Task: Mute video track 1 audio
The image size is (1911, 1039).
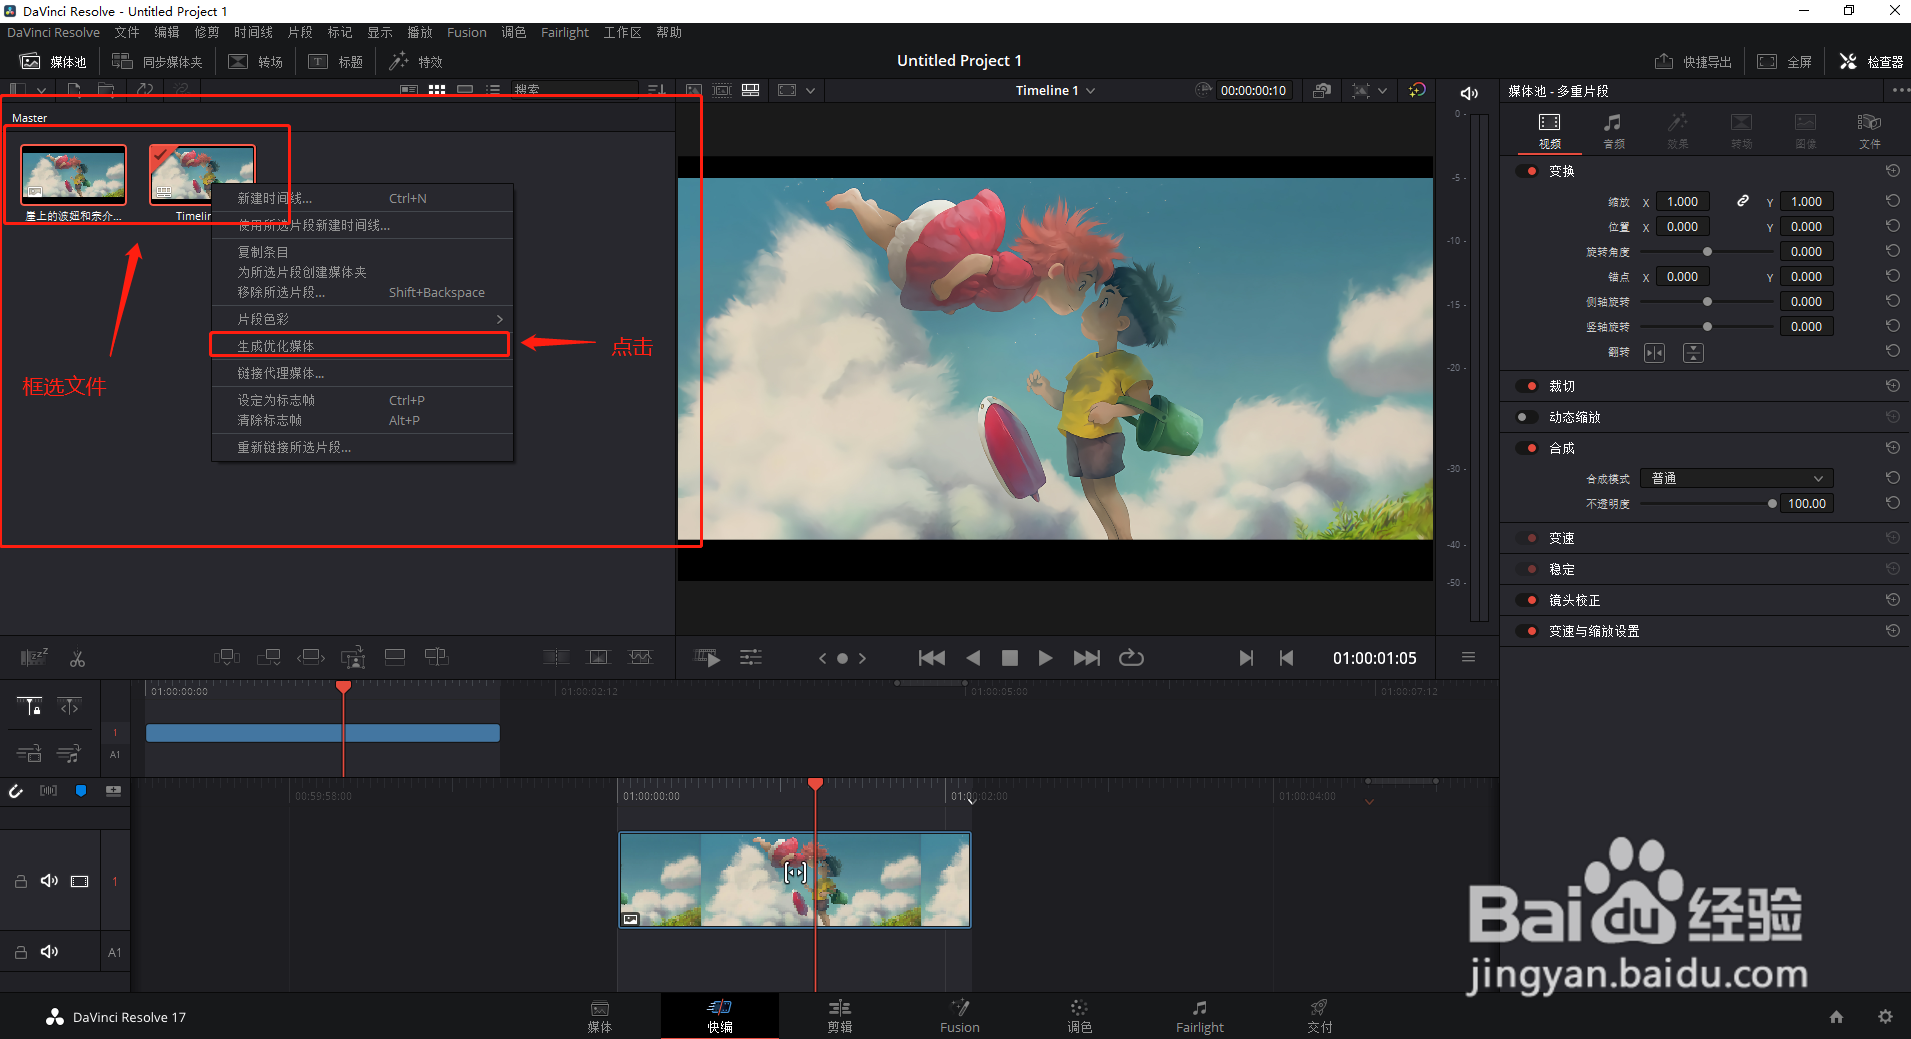Action: (49, 881)
